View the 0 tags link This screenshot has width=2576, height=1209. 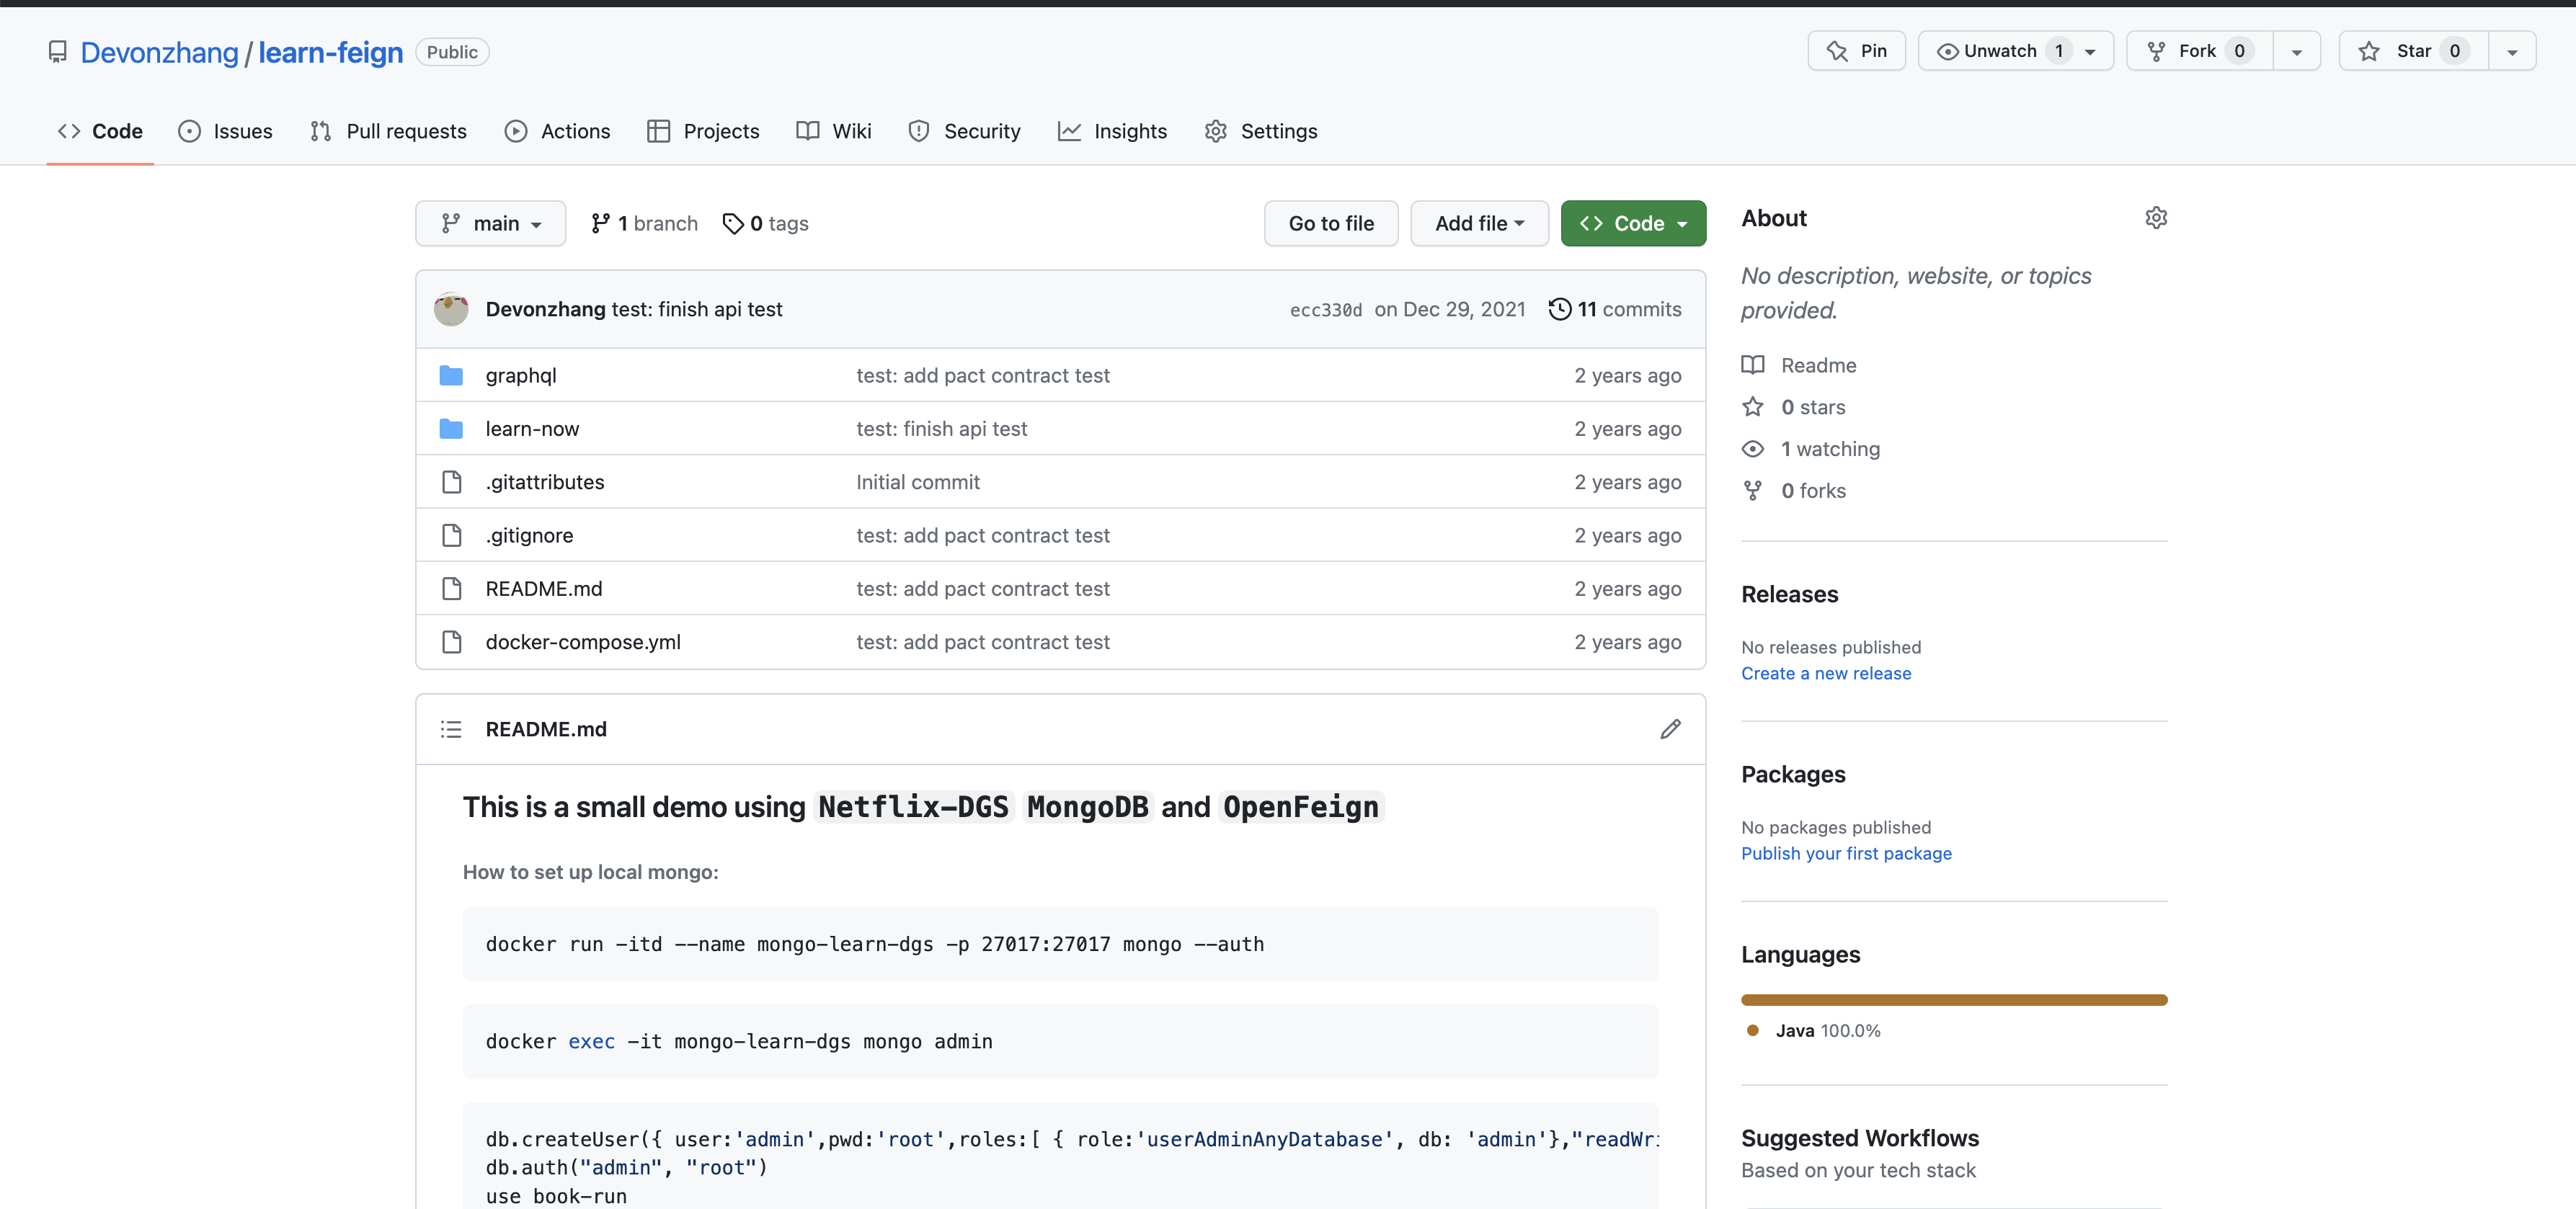tap(765, 224)
